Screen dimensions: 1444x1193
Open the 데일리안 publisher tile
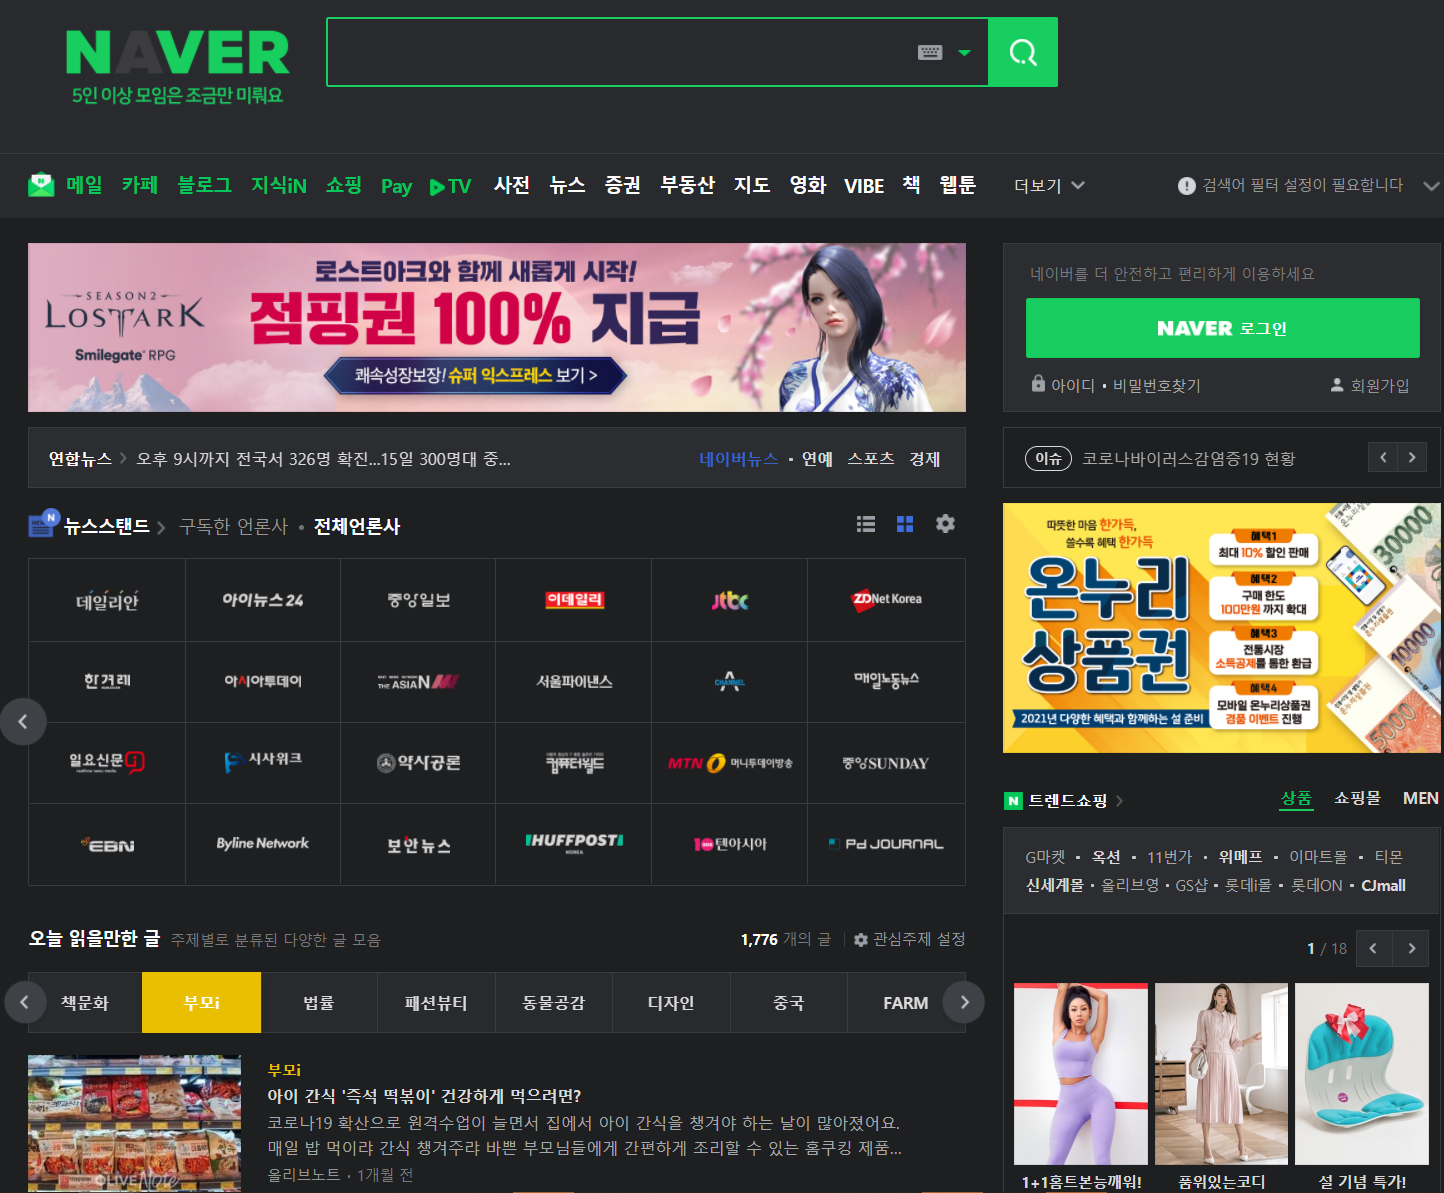tap(107, 600)
